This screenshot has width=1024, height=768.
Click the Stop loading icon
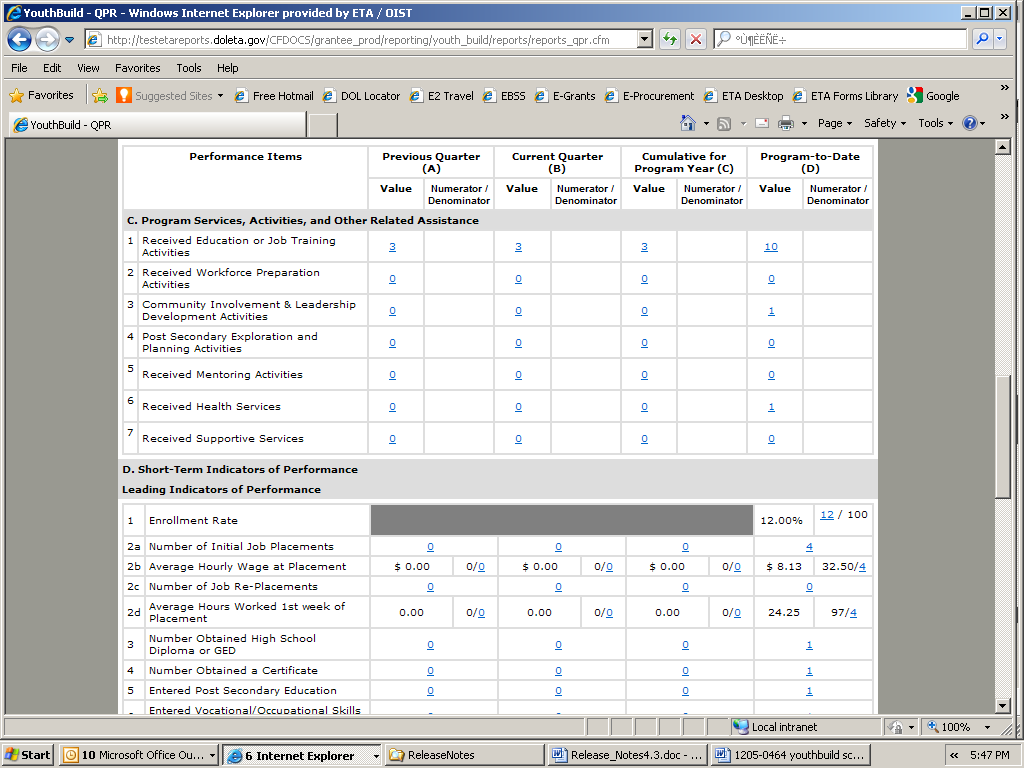pos(695,40)
